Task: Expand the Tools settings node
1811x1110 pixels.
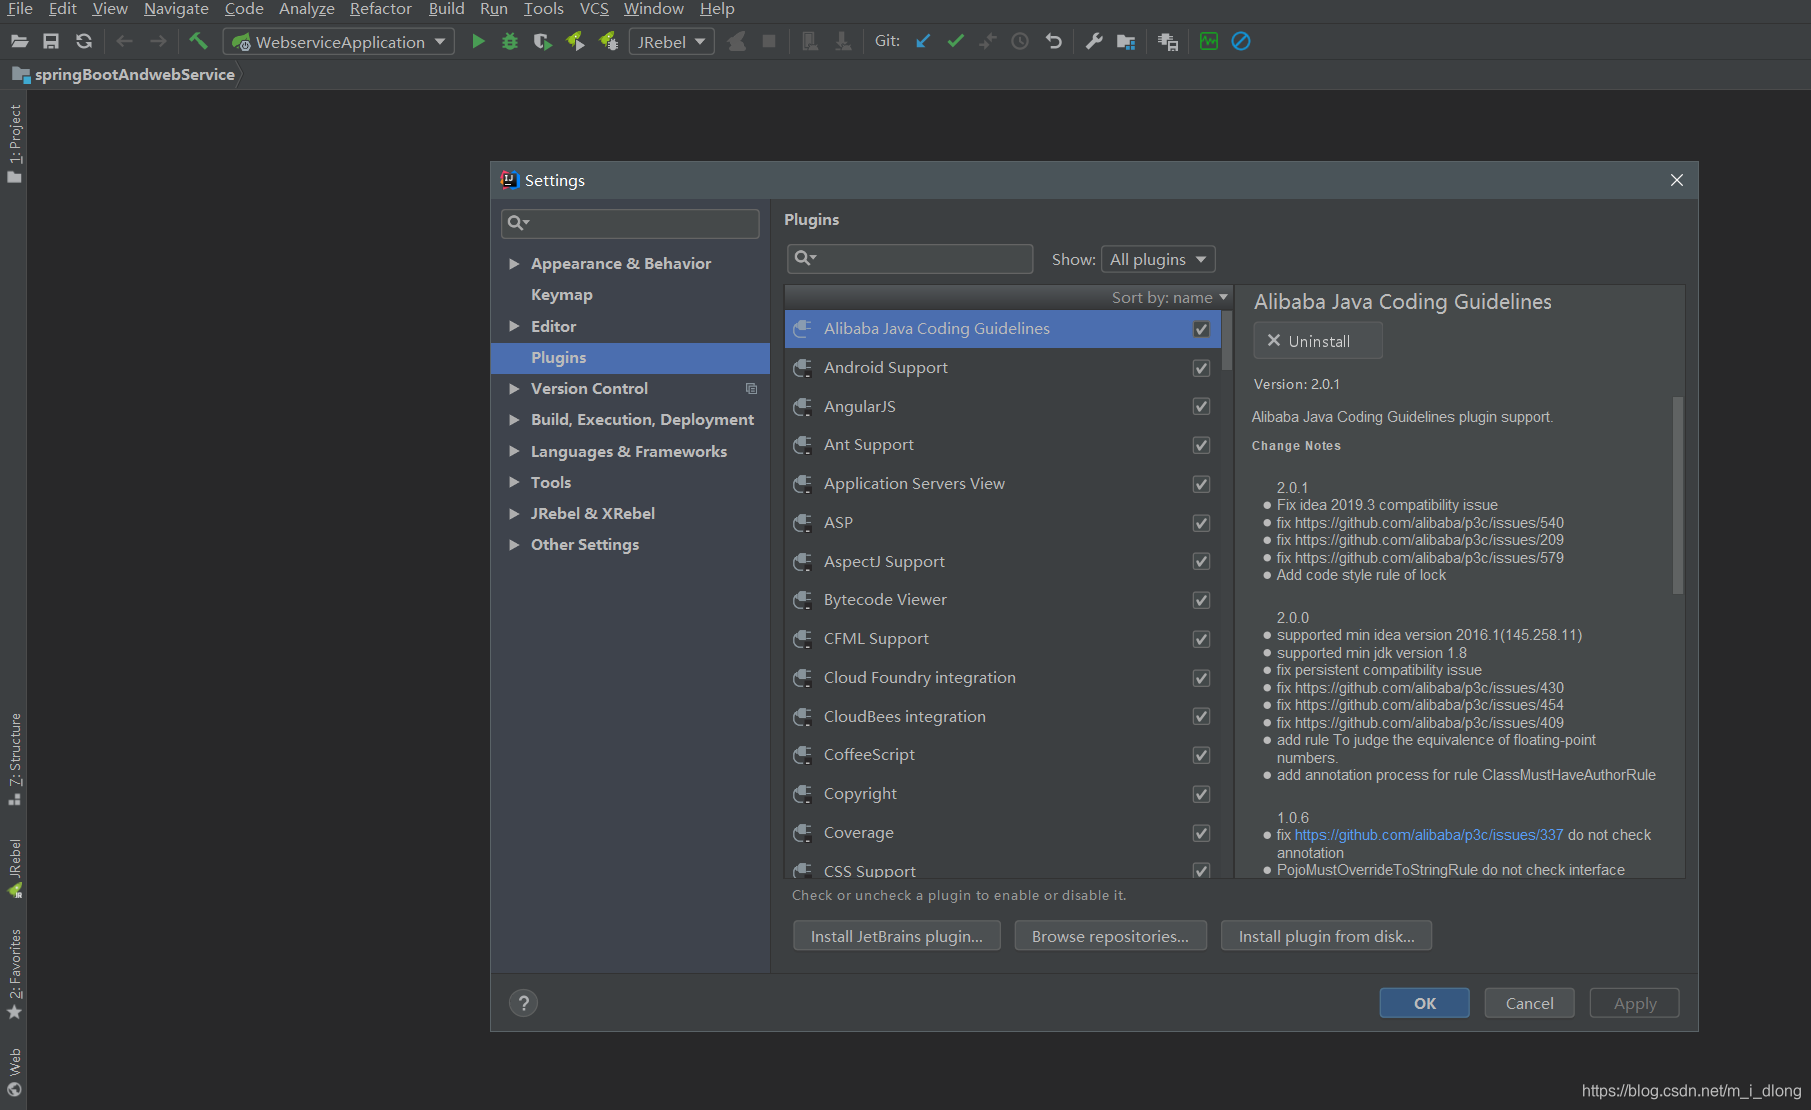Action: [x=514, y=482]
